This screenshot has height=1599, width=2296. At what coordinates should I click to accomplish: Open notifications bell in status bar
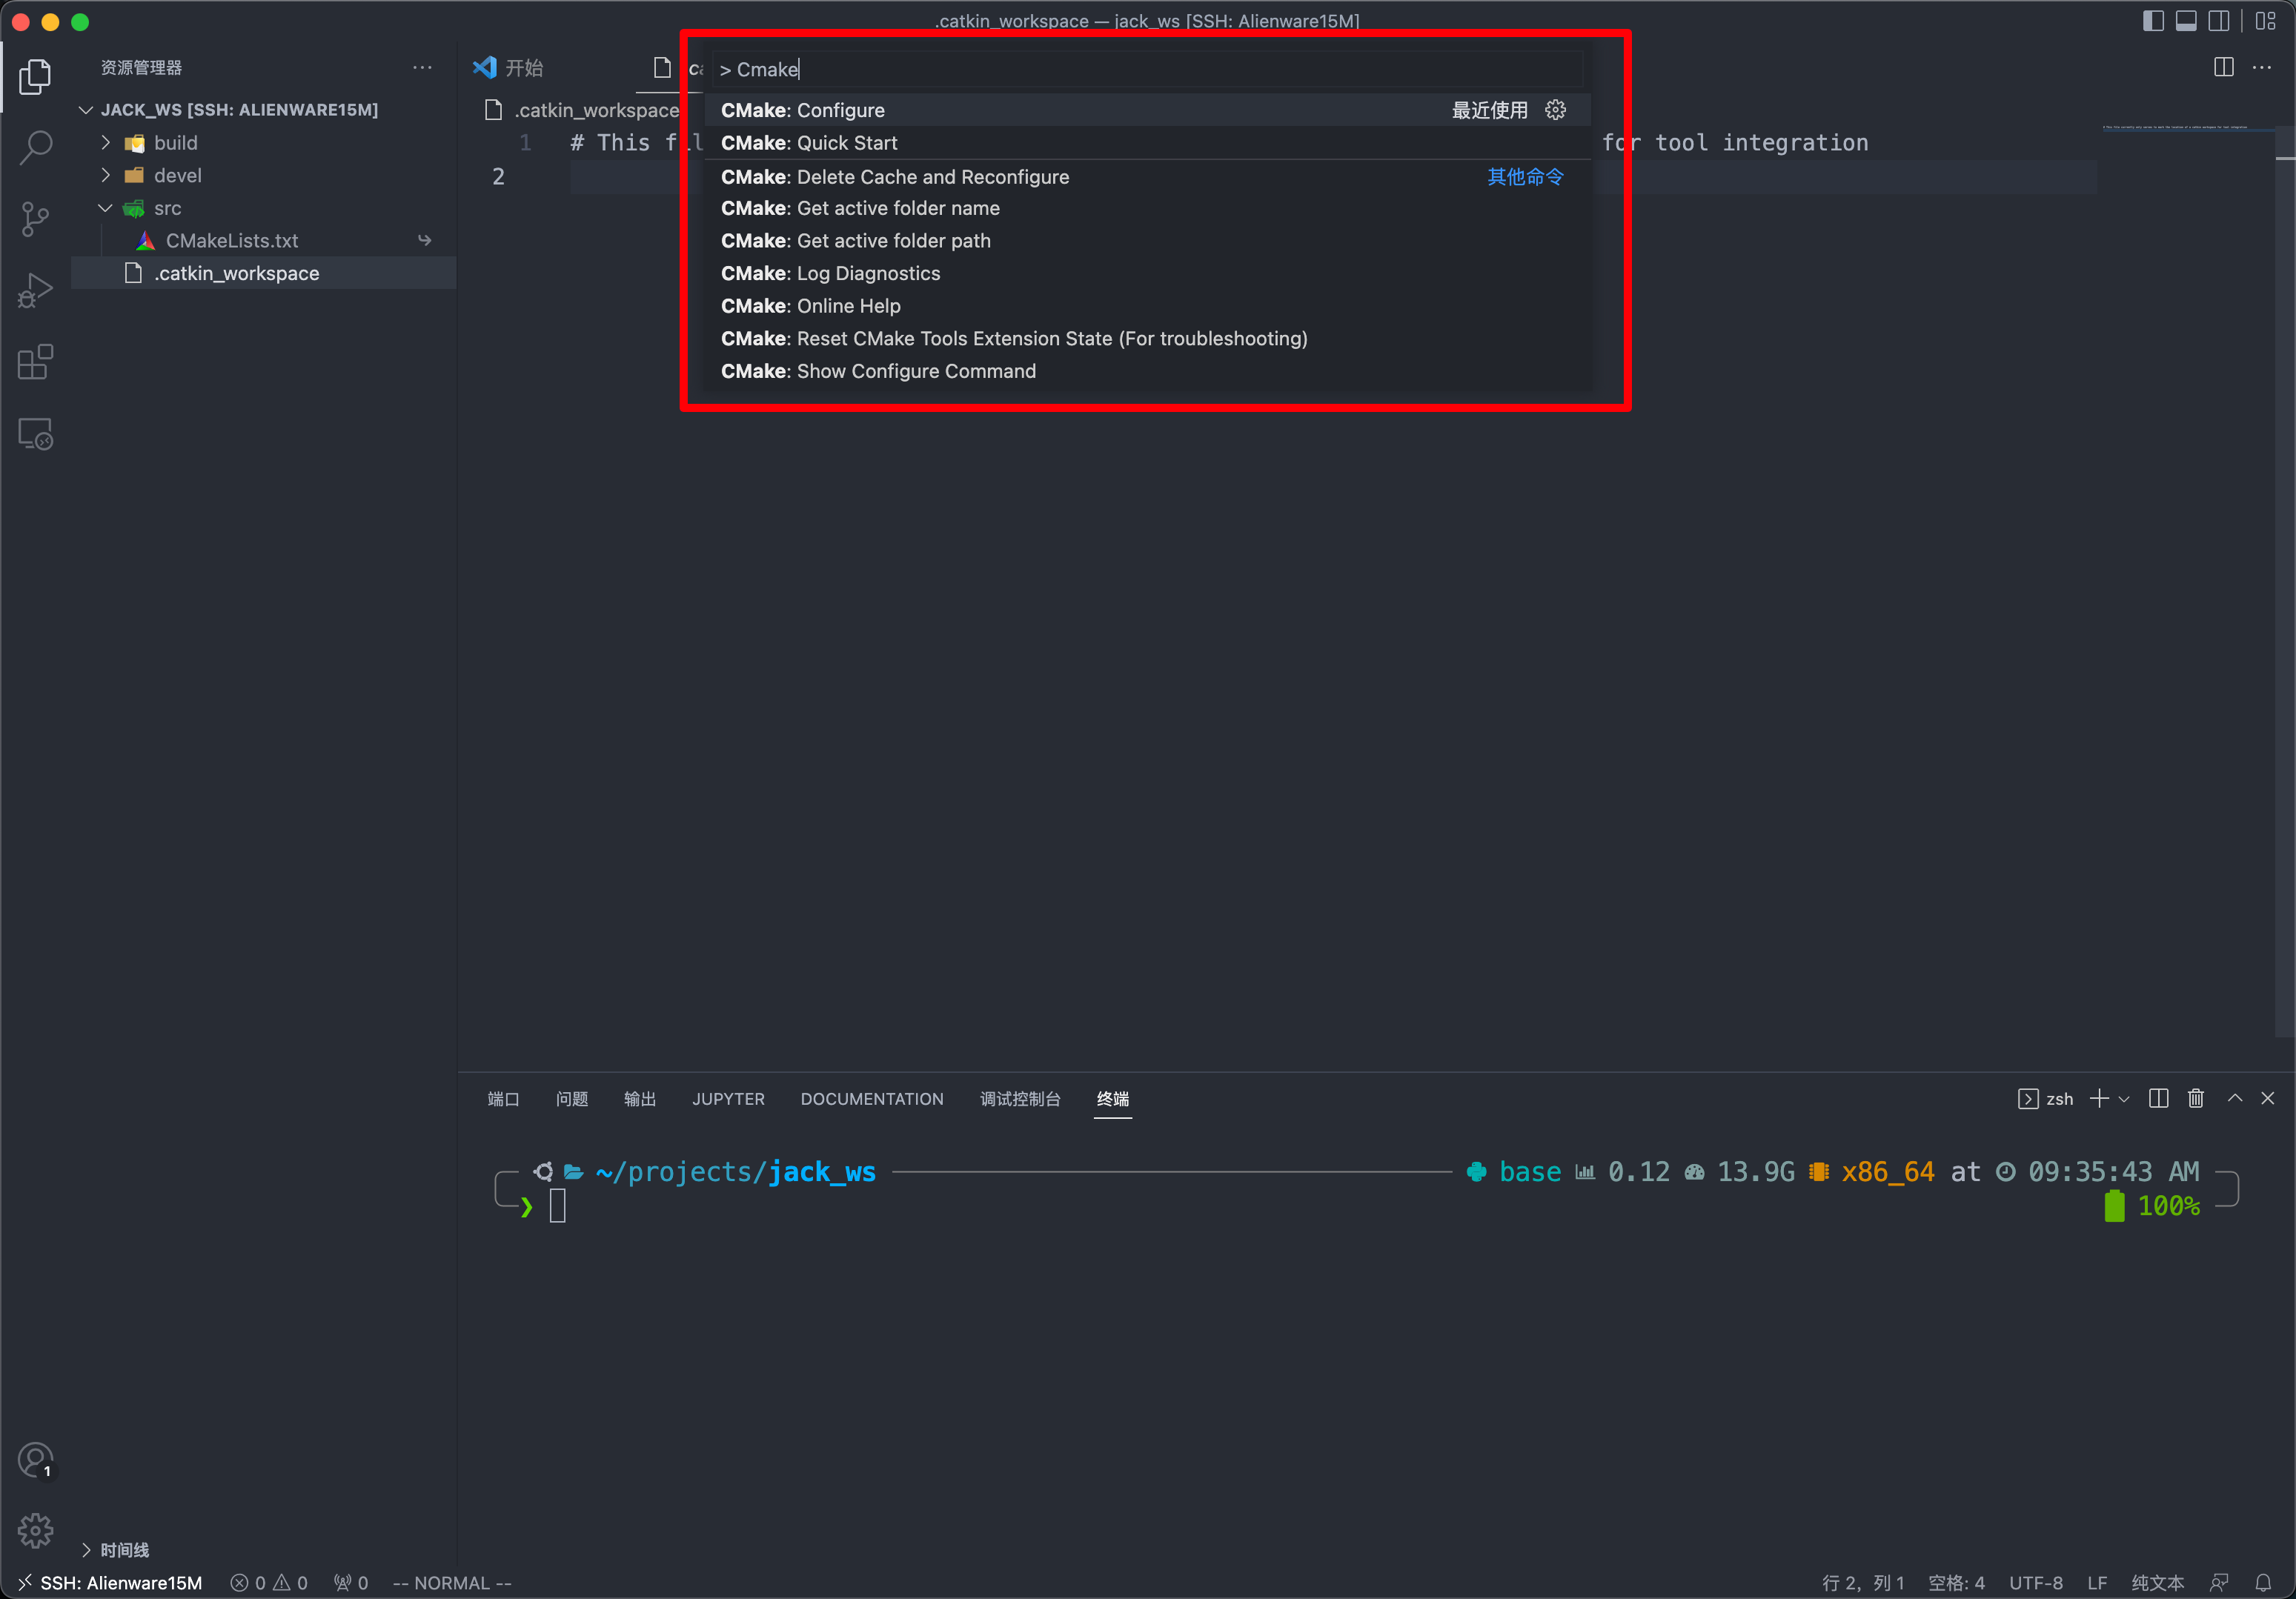(2263, 1583)
